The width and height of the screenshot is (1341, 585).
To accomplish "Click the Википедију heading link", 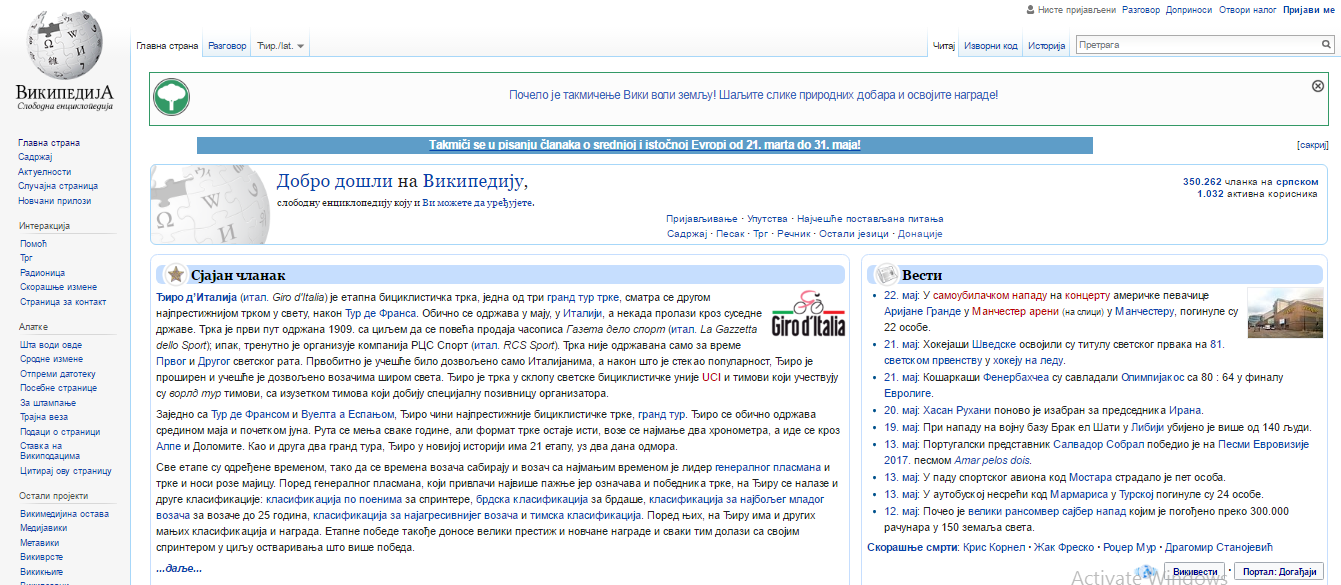I will pyautogui.click(x=474, y=181).
